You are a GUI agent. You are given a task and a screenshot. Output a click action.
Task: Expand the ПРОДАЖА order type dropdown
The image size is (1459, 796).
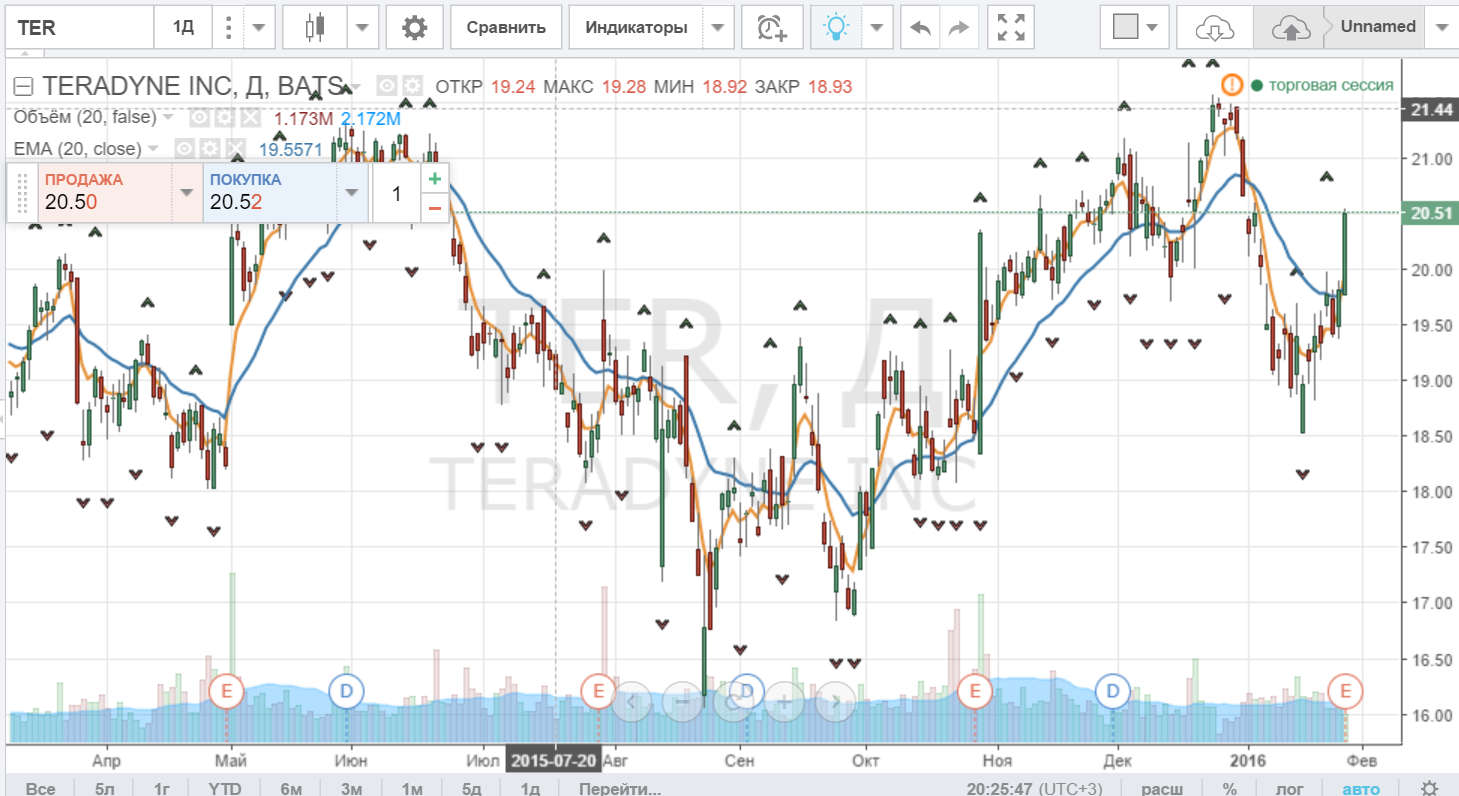pyautogui.click(x=186, y=193)
